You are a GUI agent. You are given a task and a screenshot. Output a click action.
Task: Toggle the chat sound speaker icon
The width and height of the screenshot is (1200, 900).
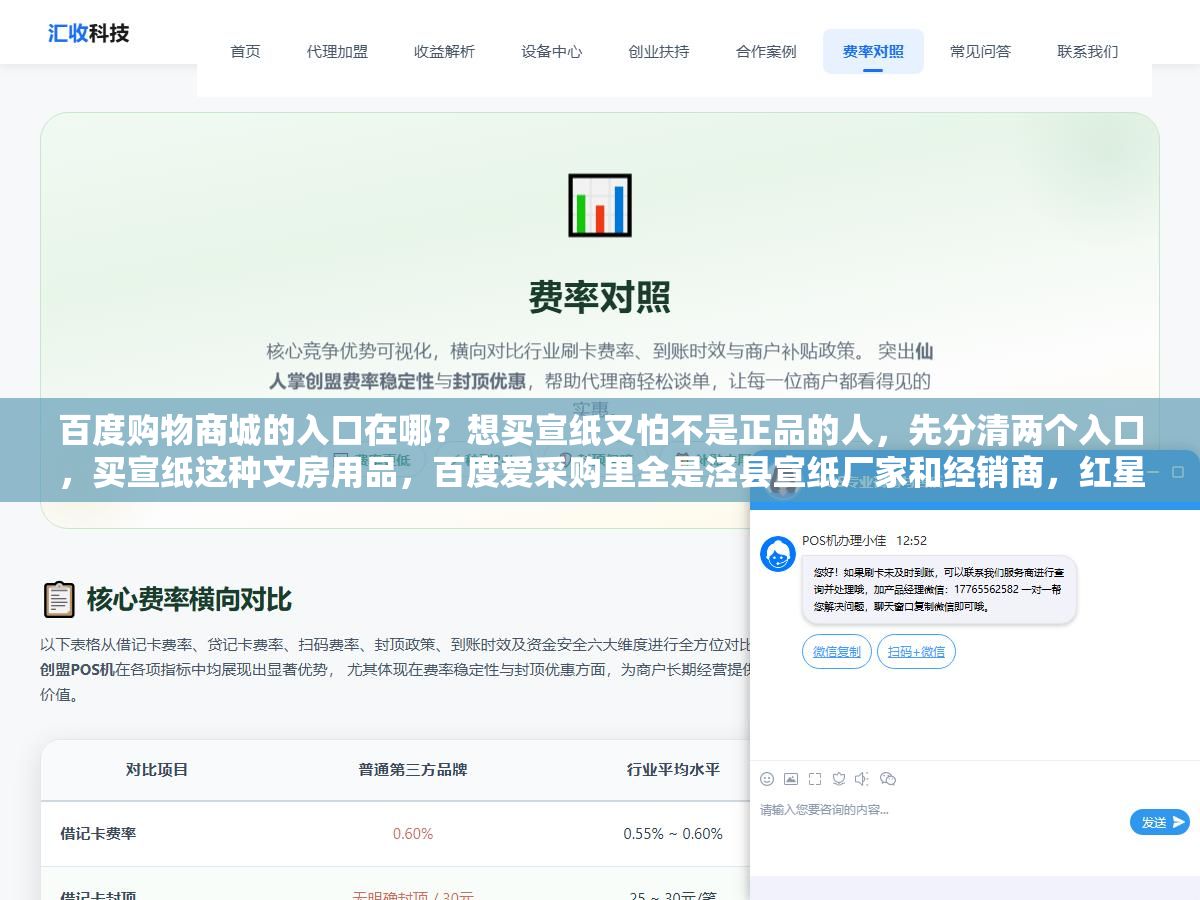(x=862, y=778)
